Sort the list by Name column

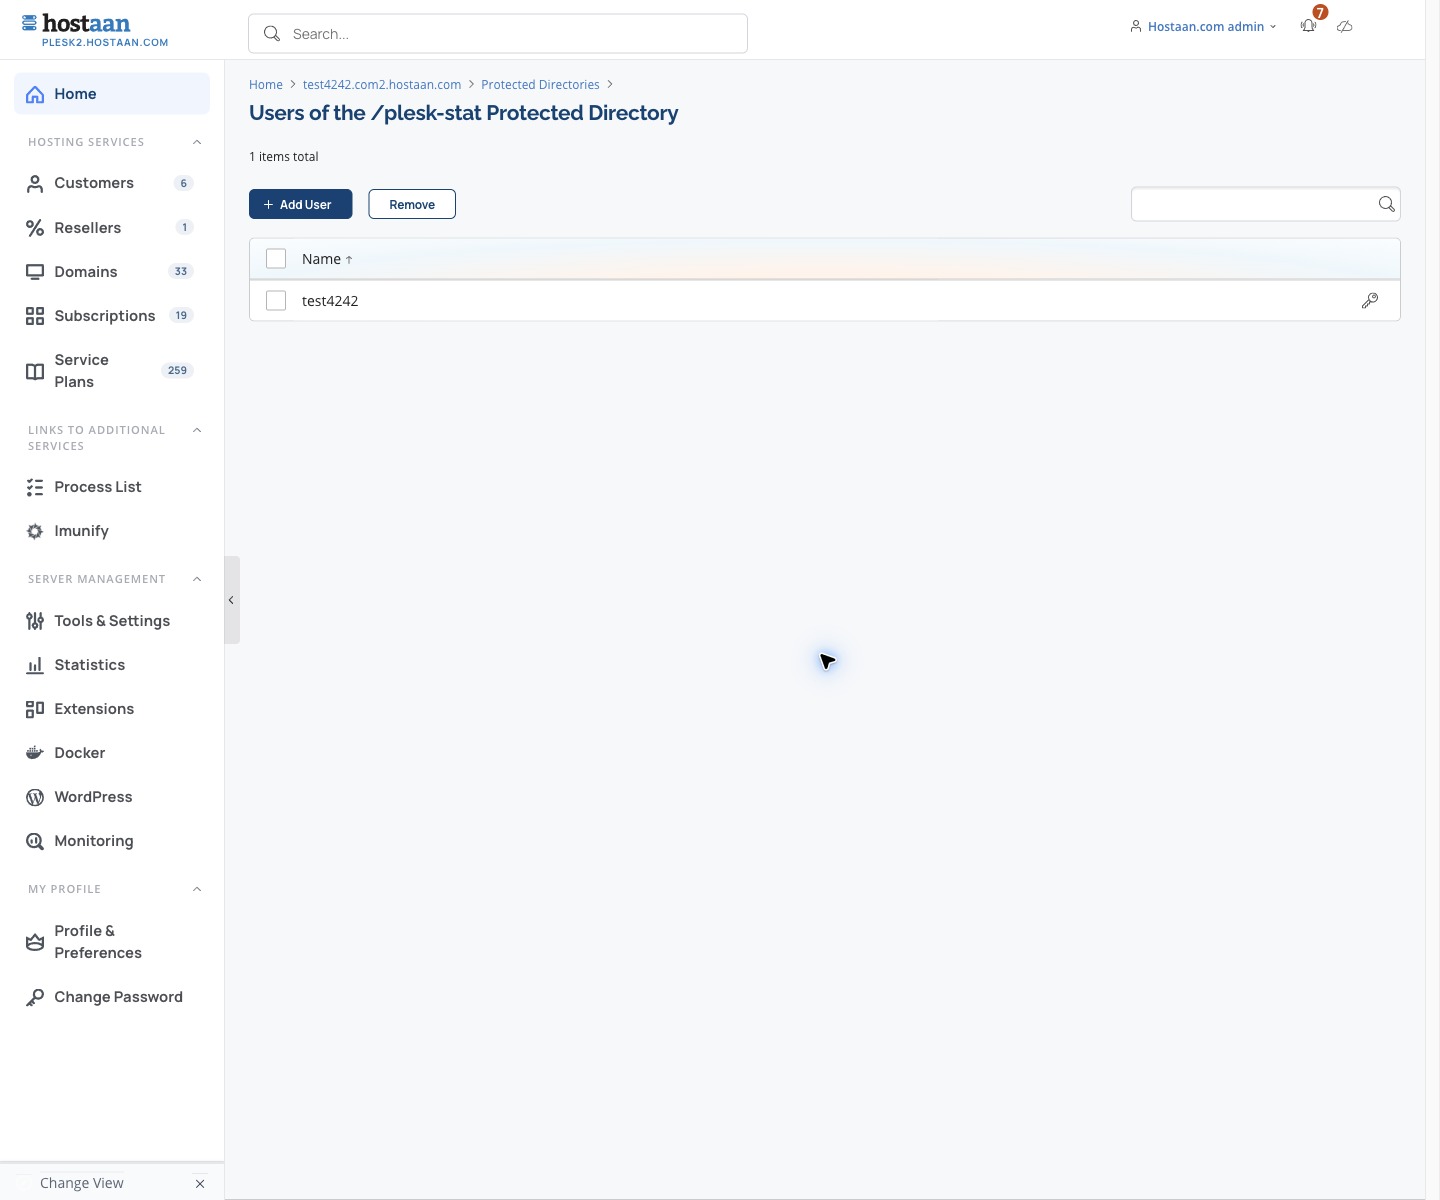327,259
